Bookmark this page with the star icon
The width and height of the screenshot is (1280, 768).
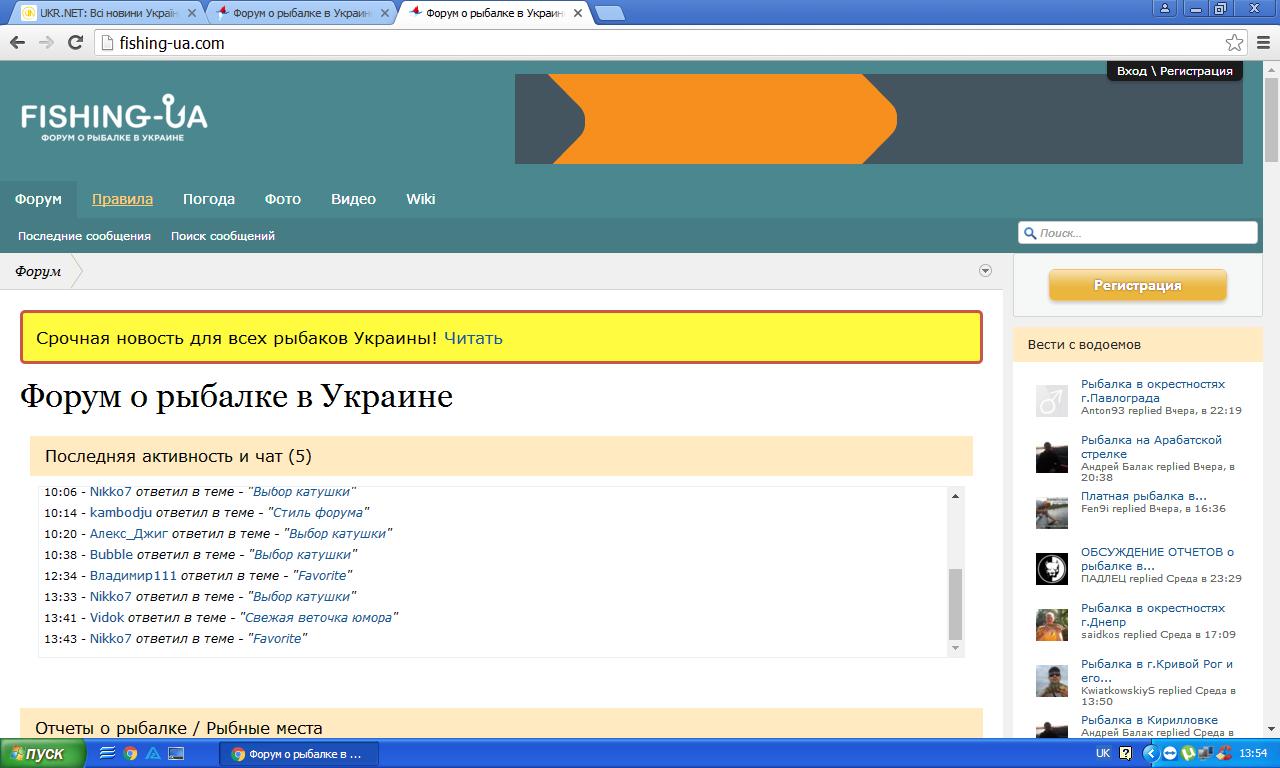(1234, 43)
